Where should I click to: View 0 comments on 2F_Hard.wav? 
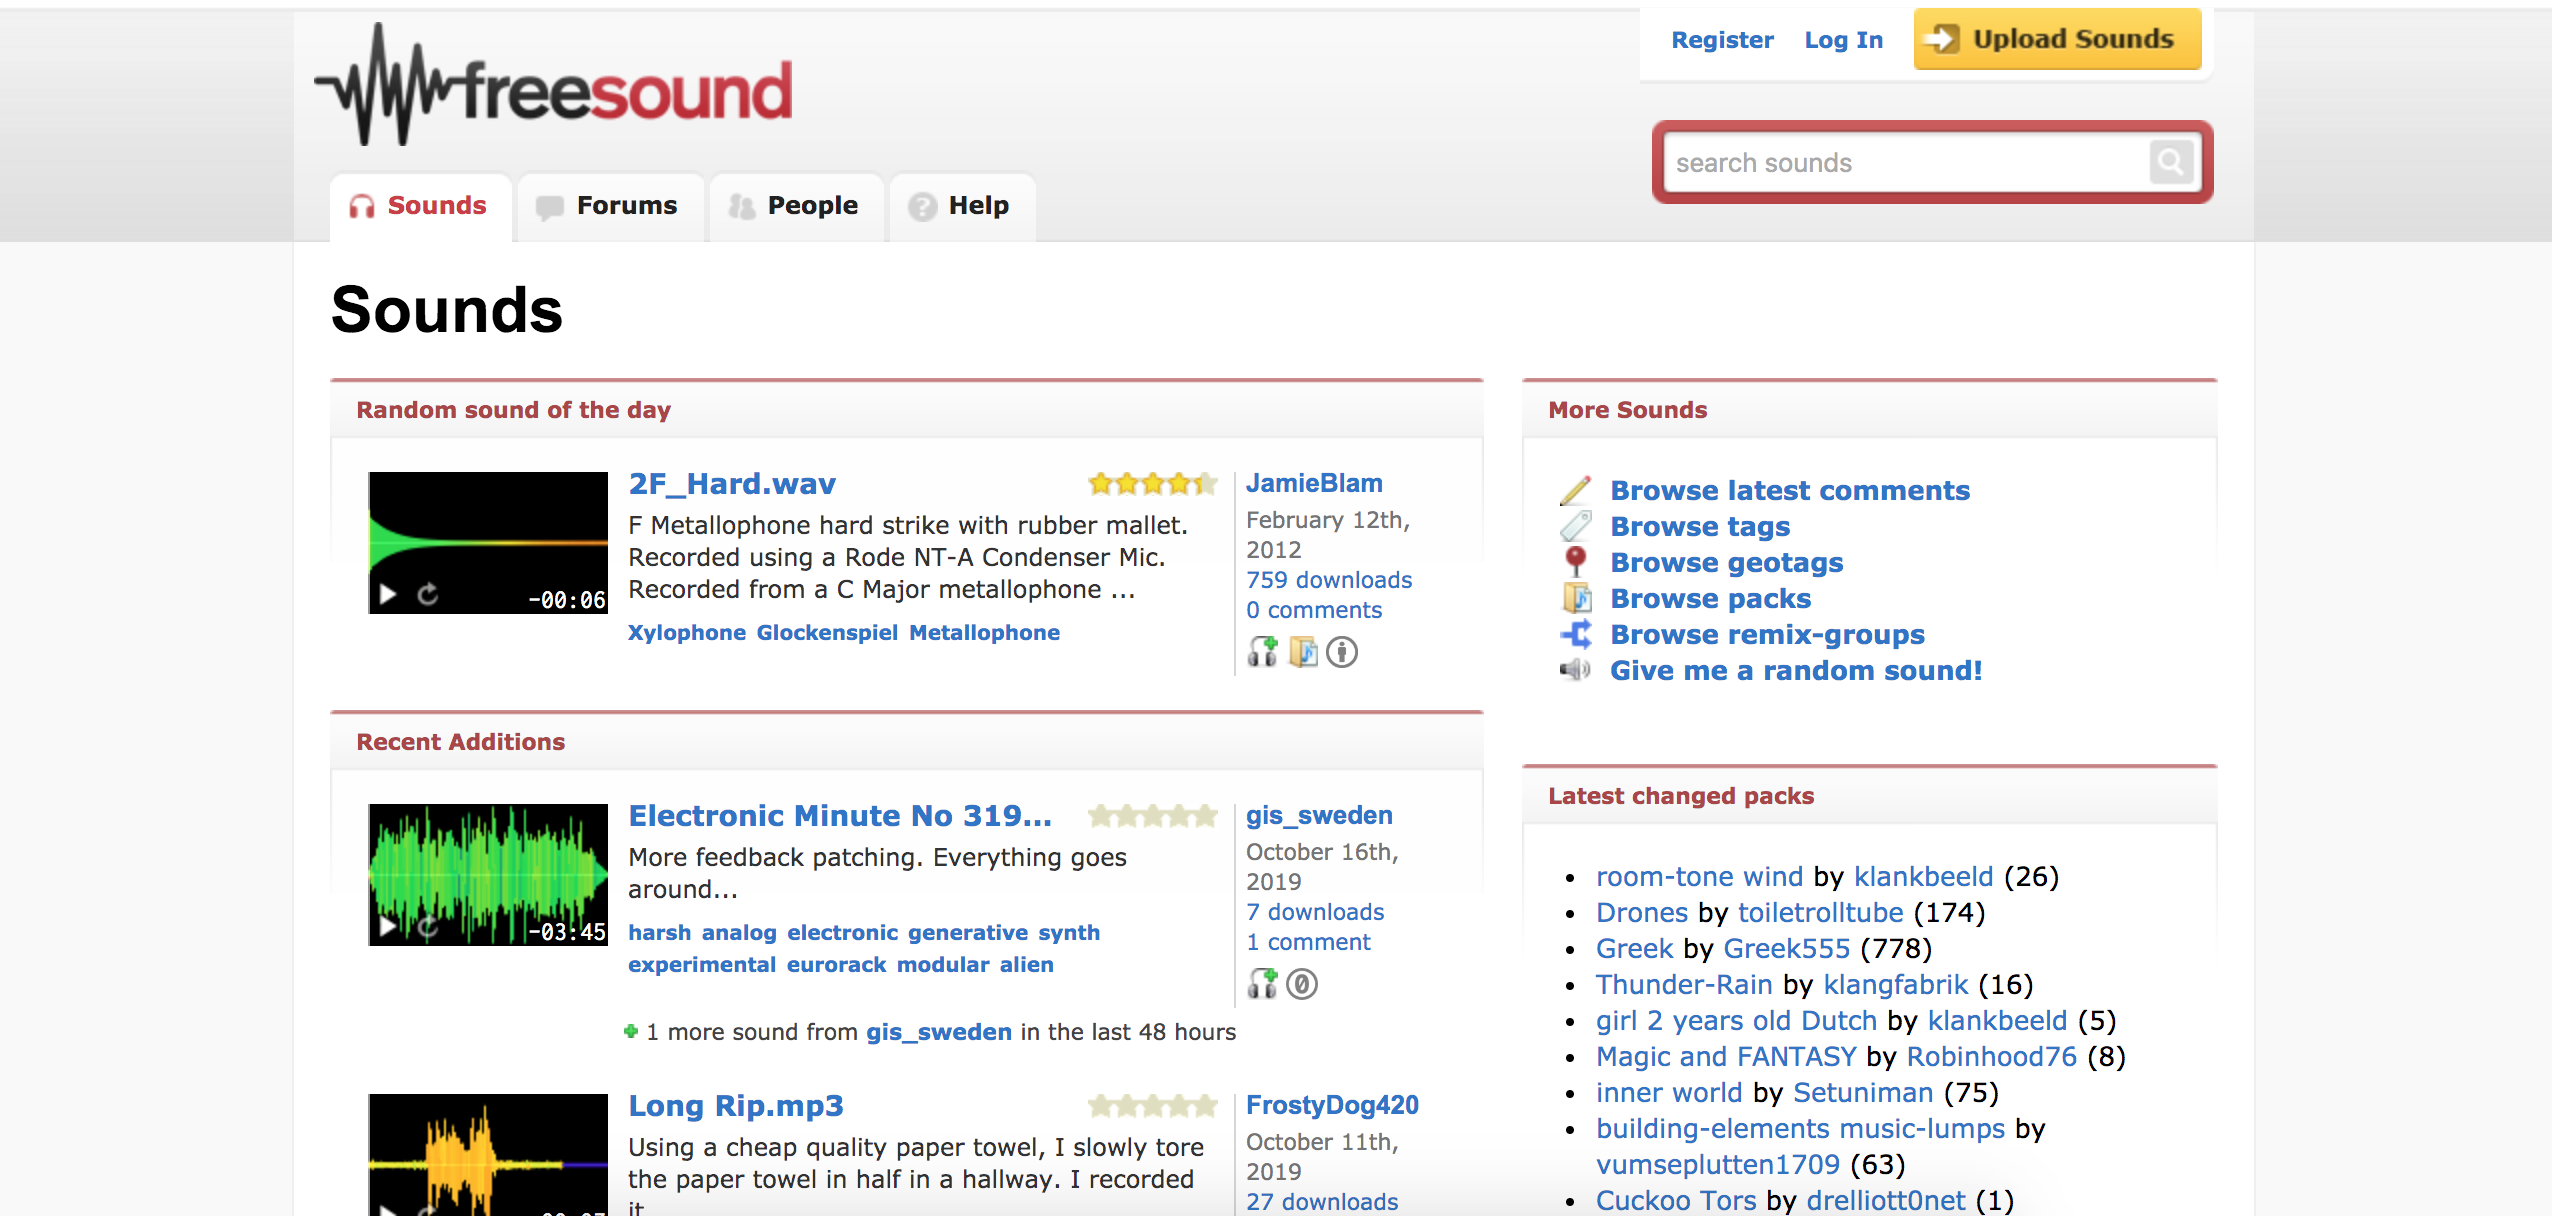tap(1314, 610)
